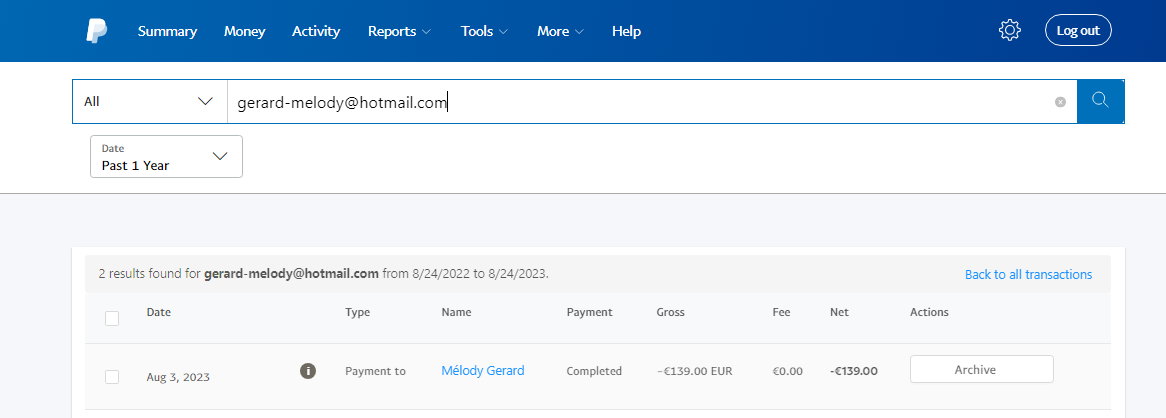Go to the Summary page
1166x418 pixels.
click(x=167, y=31)
